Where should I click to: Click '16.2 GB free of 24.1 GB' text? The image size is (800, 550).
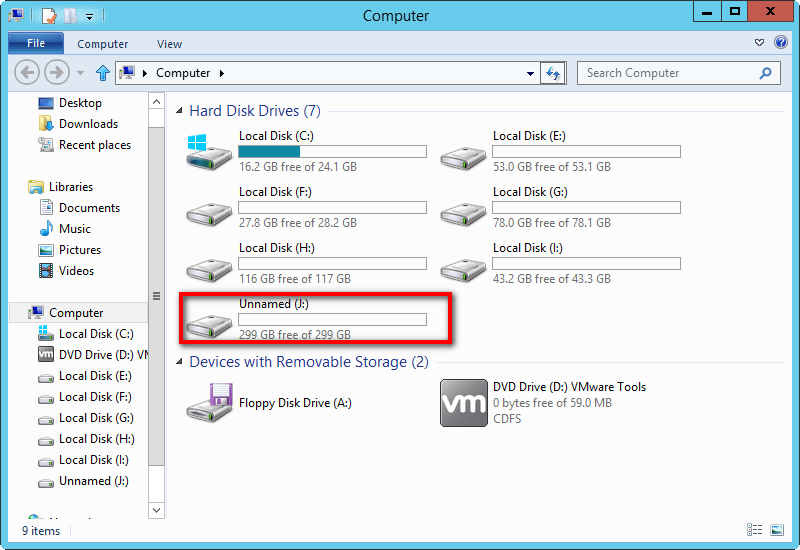pos(298,167)
